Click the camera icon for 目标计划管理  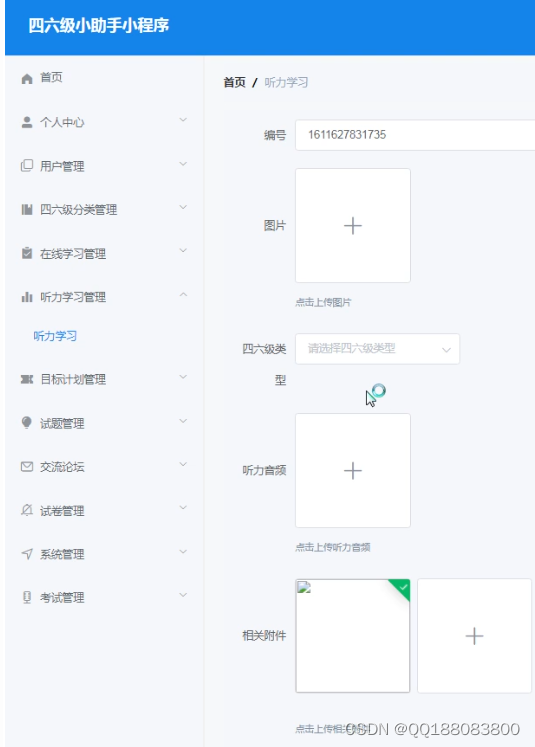tap(27, 379)
